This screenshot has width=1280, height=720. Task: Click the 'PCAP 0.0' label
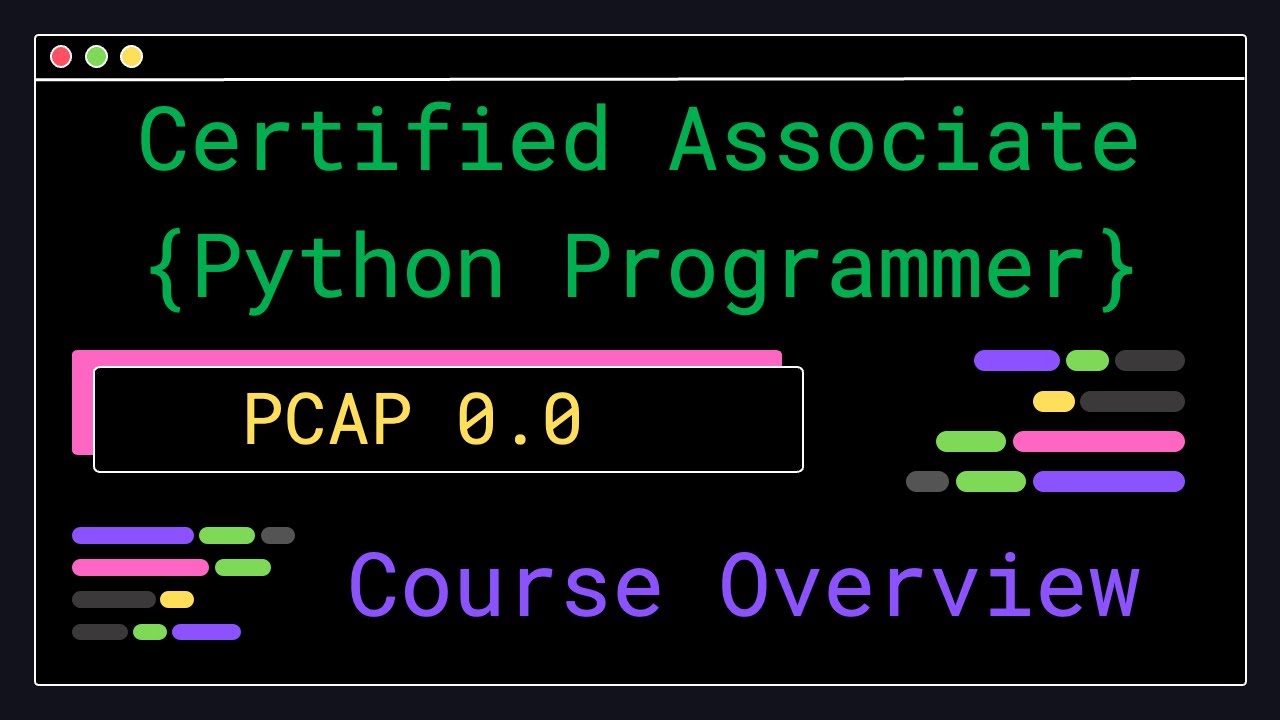point(413,421)
